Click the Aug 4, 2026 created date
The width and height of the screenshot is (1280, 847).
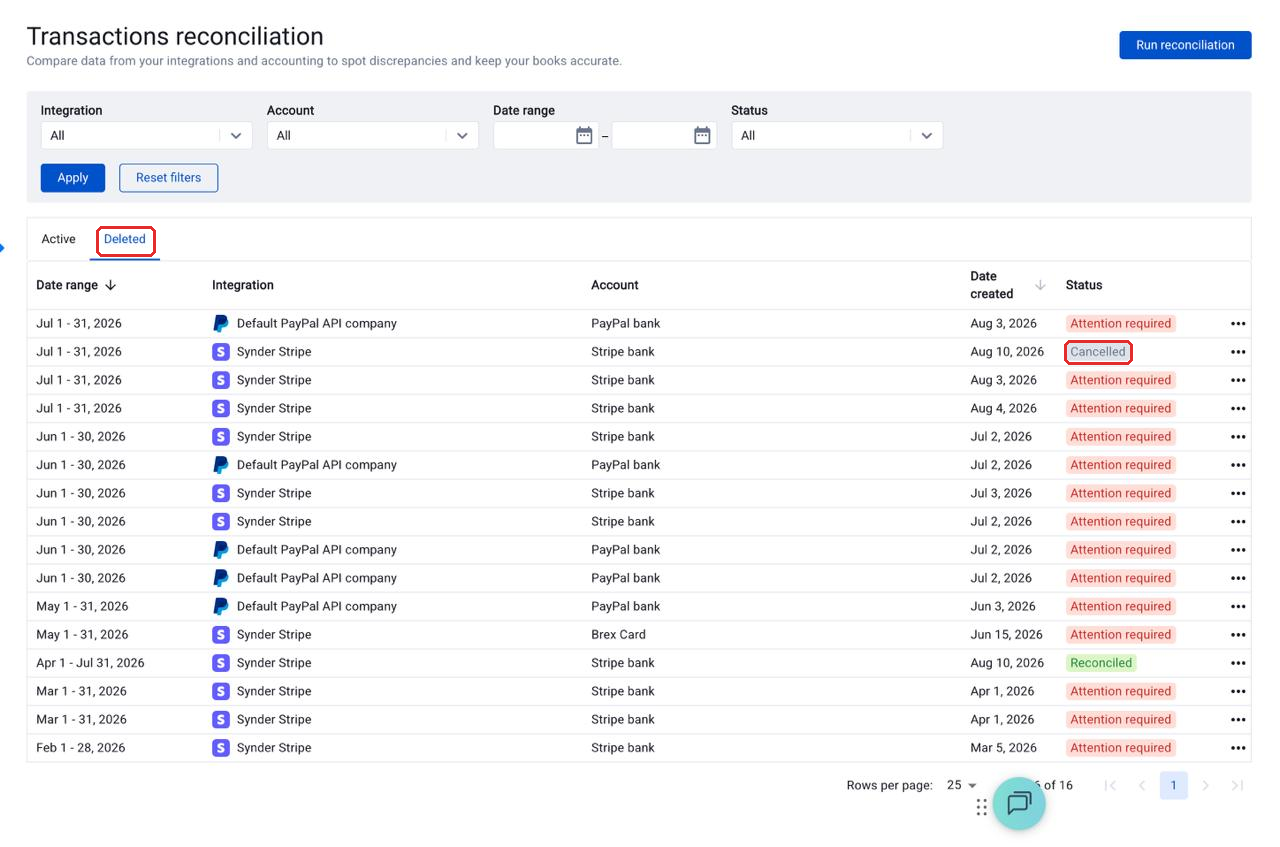click(x=1003, y=409)
